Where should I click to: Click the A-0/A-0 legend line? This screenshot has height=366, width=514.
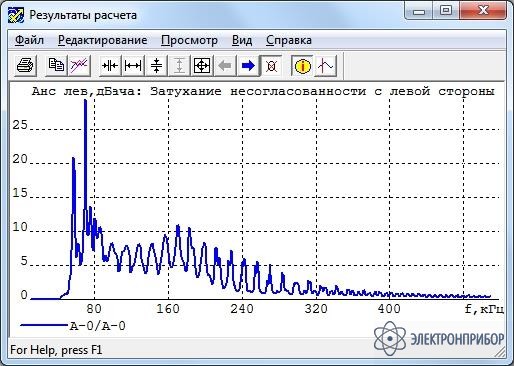(44, 325)
